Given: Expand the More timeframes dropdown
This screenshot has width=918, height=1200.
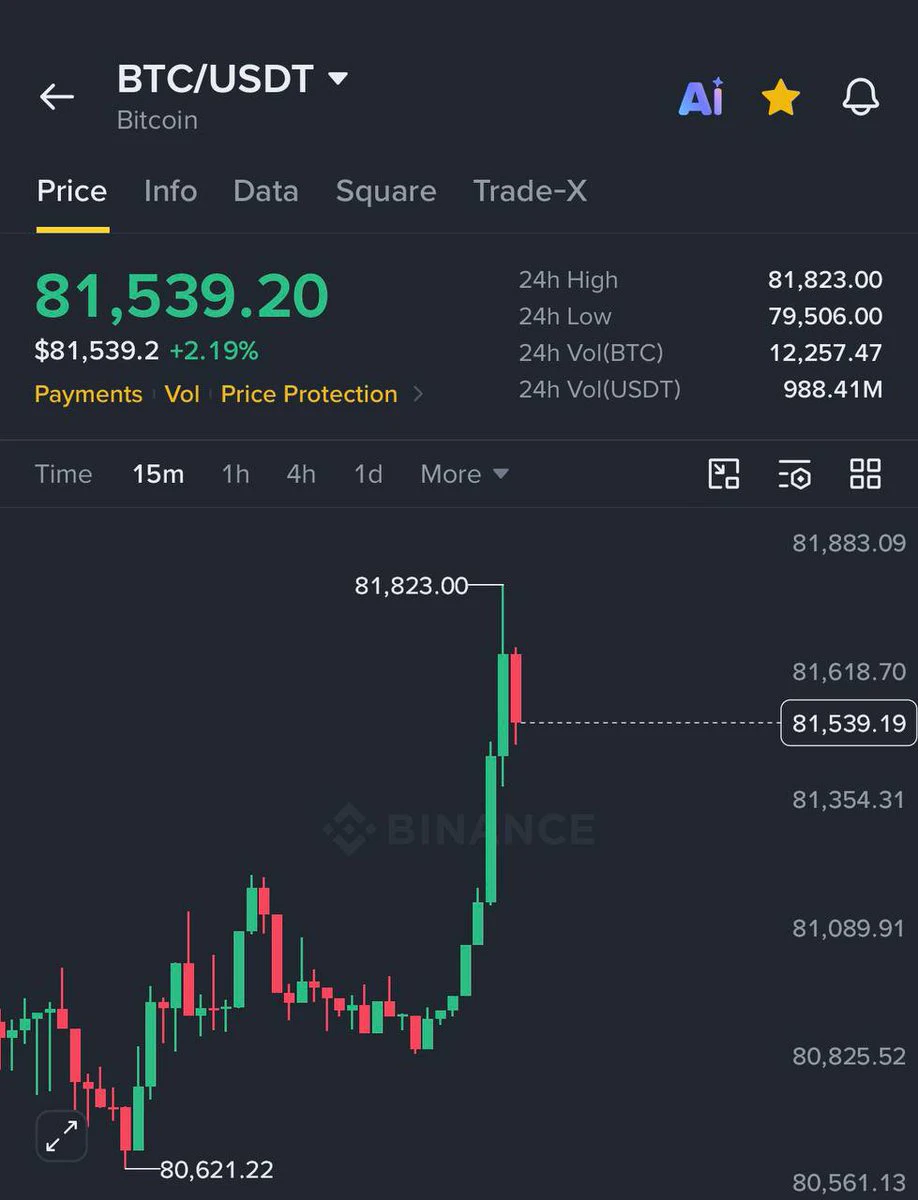Looking at the screenshot, I should click(x=465, y=474).
